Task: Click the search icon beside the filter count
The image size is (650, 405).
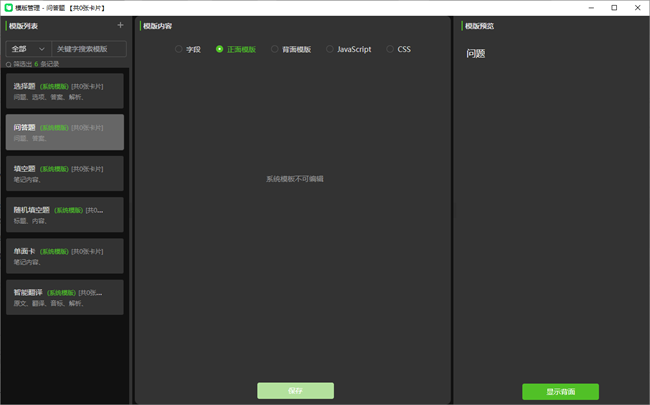Action: tap(9, 63)
